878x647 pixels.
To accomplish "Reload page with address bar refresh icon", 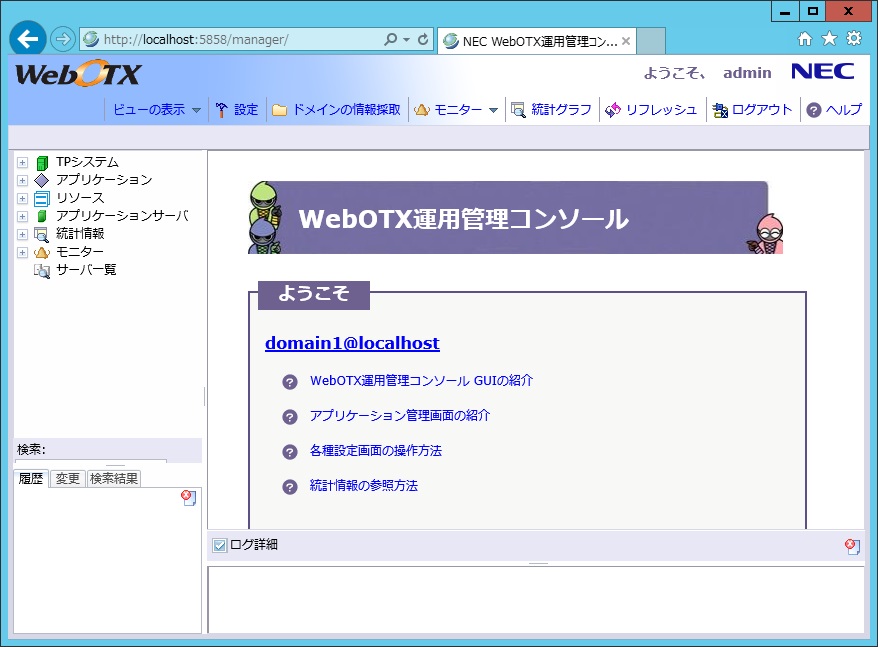I will pos(423,39).
